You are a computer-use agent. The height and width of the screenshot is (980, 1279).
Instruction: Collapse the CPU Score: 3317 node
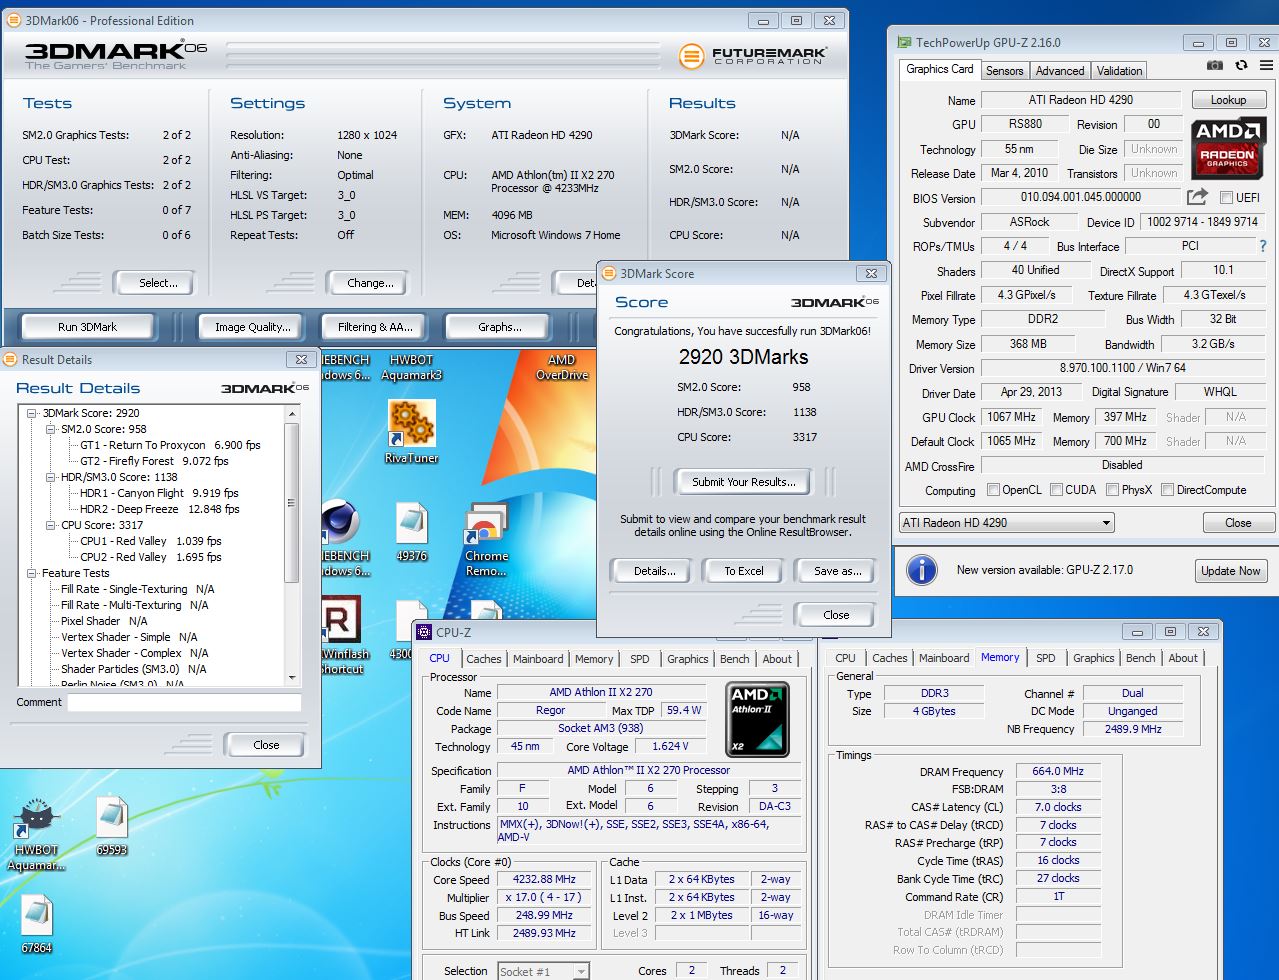[51, 525]
